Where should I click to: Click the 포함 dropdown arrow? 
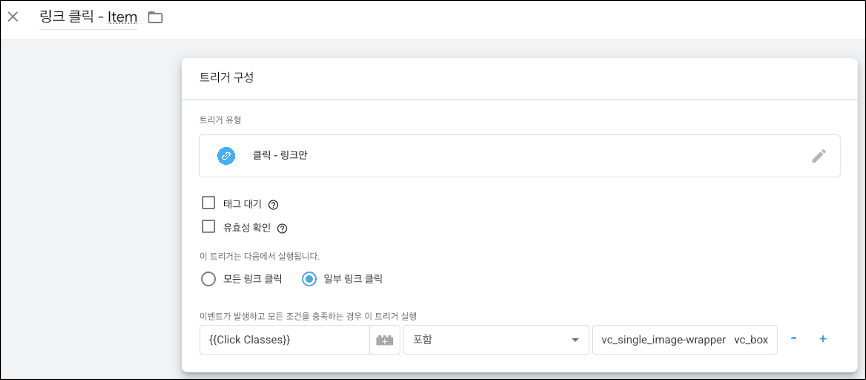coord(575,340)
